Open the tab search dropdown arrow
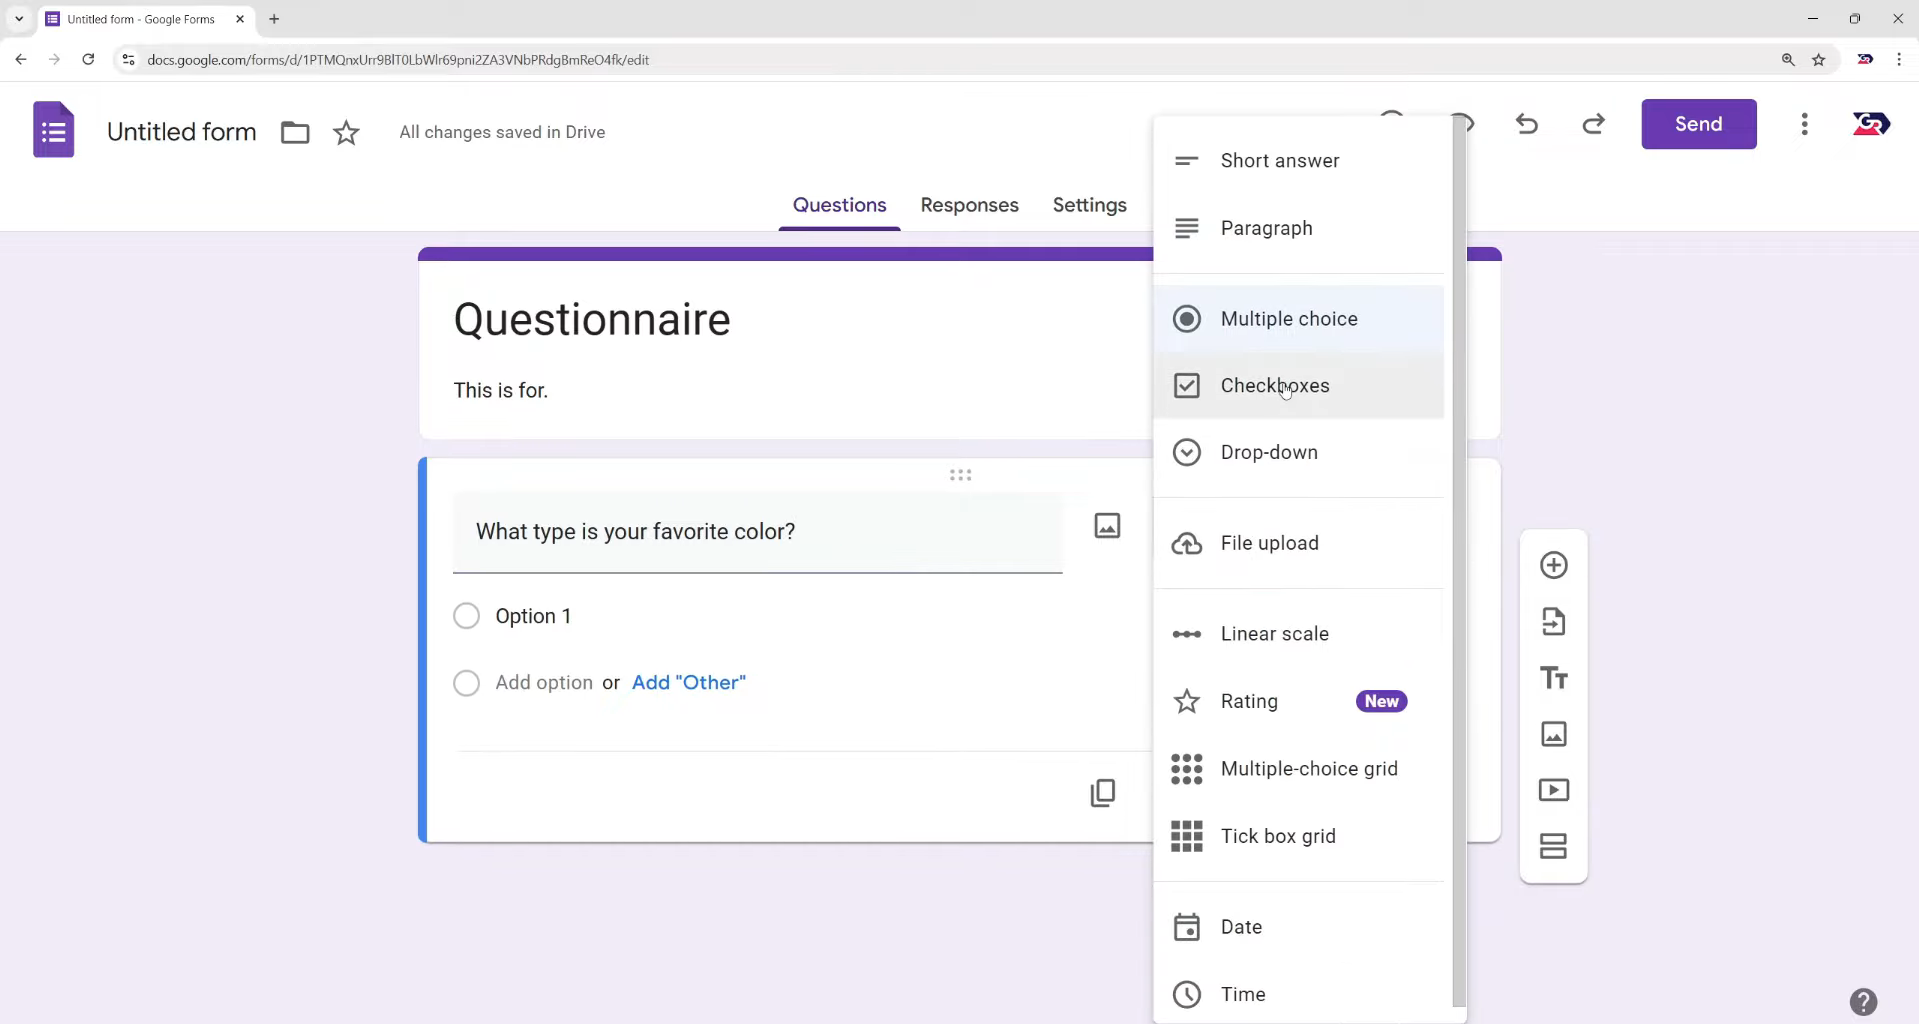 tap(19, 19)
